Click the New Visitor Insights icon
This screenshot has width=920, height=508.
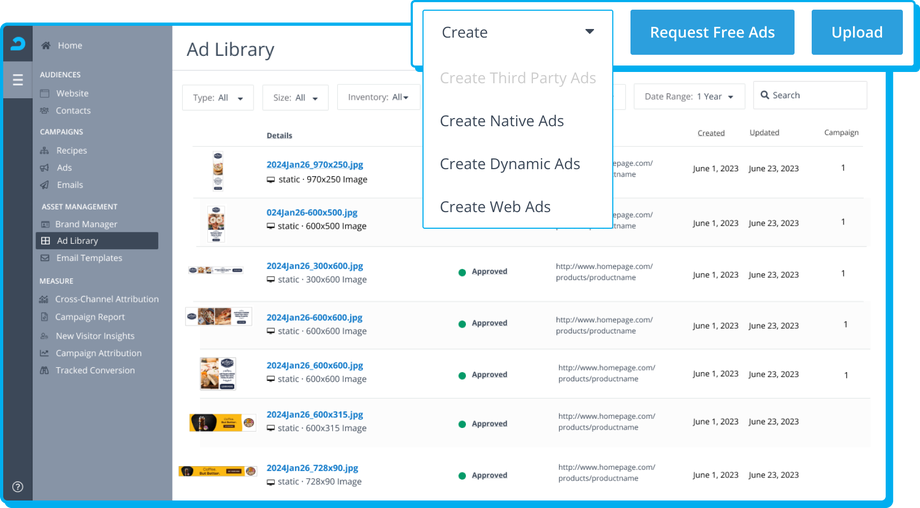tap(44, 336)
